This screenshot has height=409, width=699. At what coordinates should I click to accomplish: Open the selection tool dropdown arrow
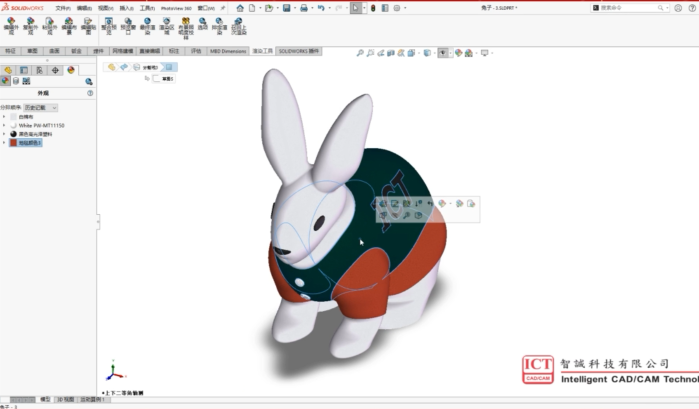(x=364, y=8)
